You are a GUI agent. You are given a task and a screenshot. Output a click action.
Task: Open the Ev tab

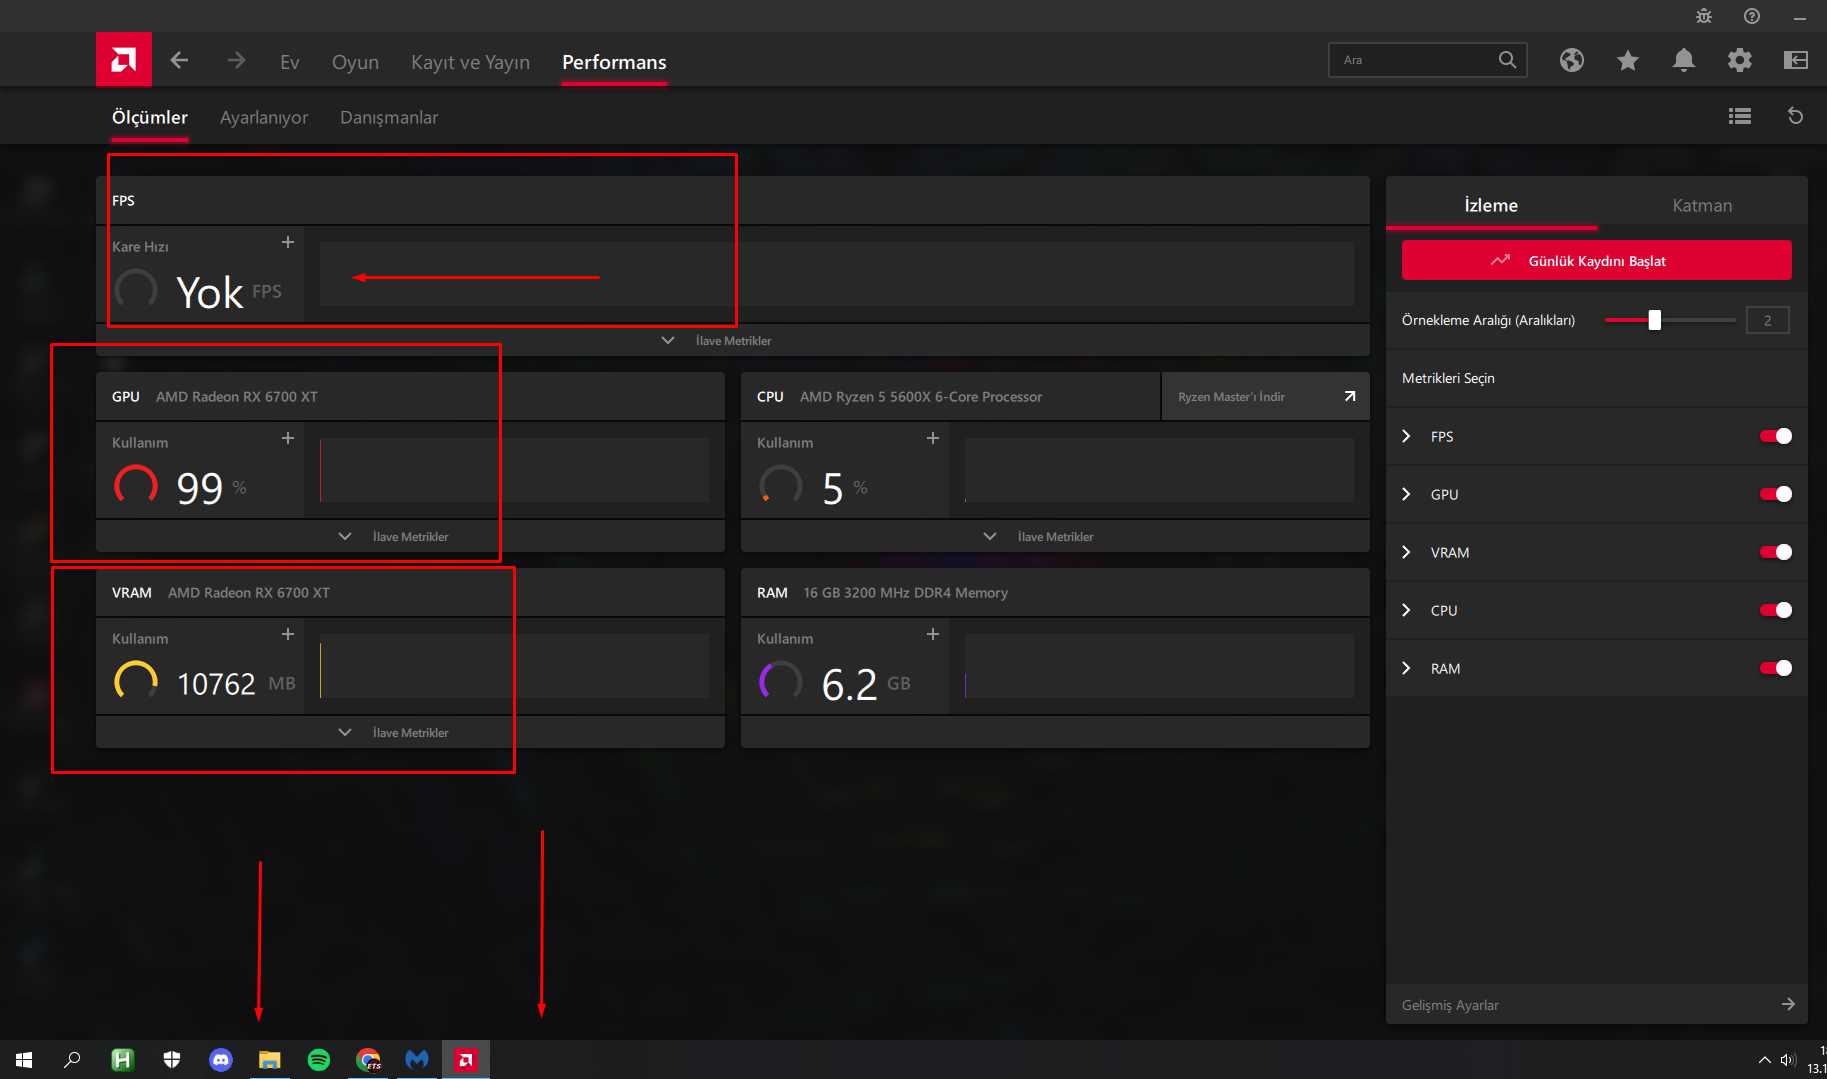pos(290,62)
